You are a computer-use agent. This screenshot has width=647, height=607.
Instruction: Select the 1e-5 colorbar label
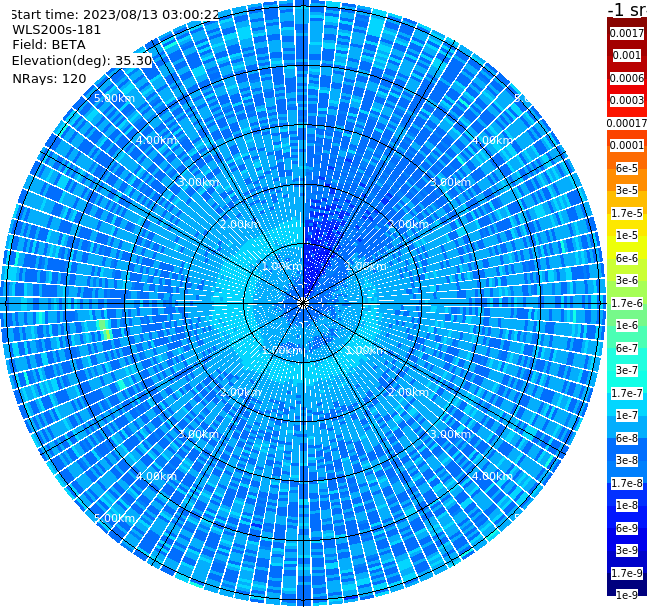tap(627, 235)
